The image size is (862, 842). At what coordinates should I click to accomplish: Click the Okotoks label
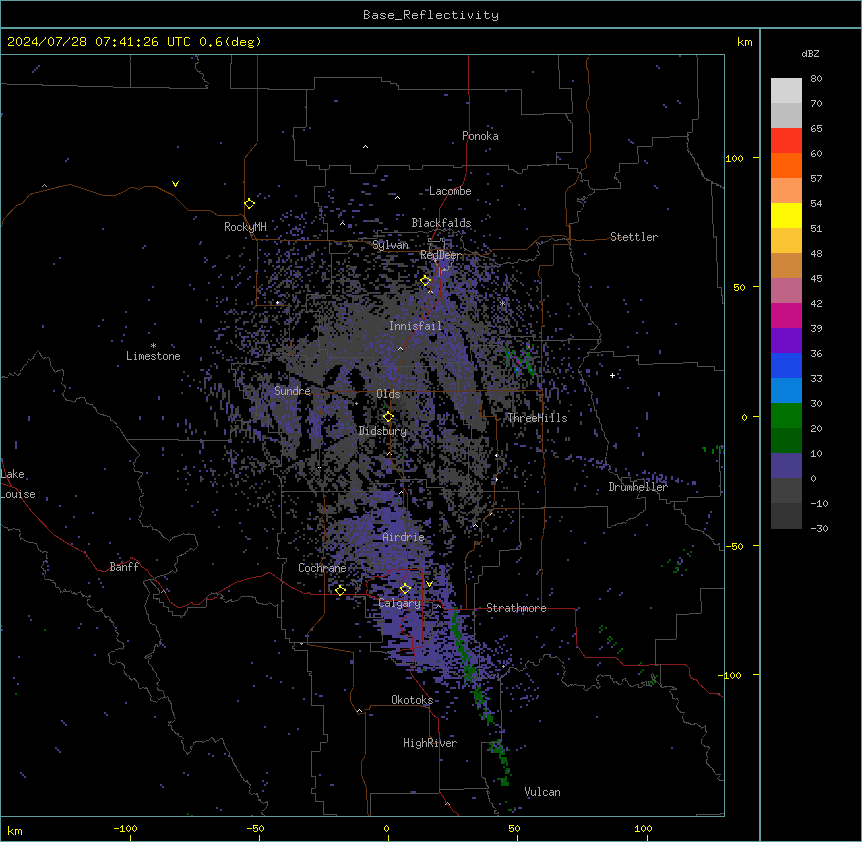412,700
